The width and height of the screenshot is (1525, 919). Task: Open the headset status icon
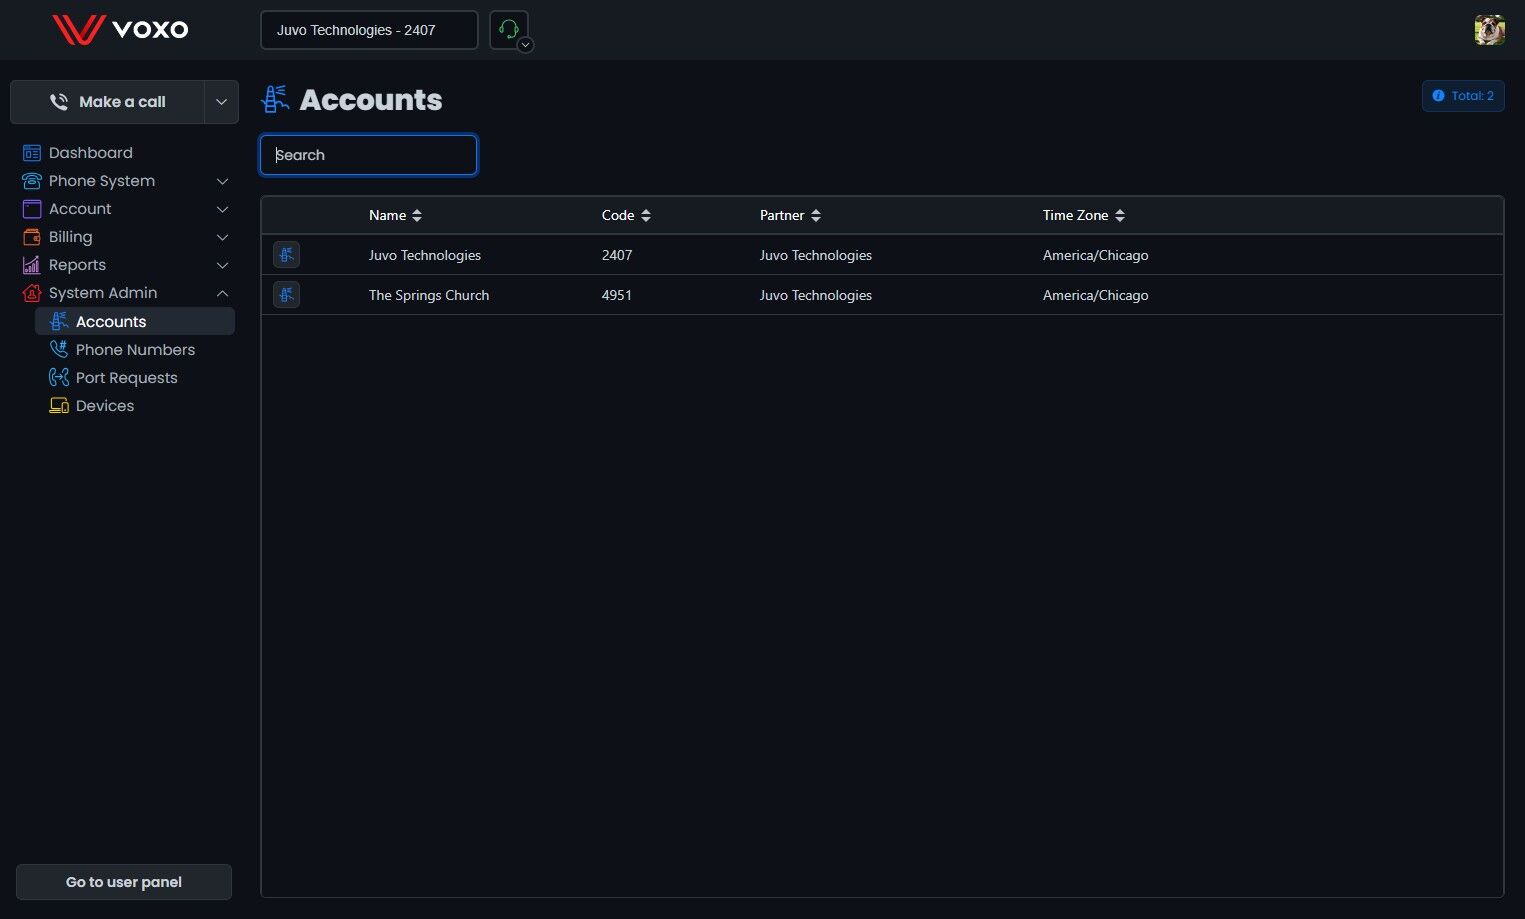pyautogui.click(x=509, y=29)
